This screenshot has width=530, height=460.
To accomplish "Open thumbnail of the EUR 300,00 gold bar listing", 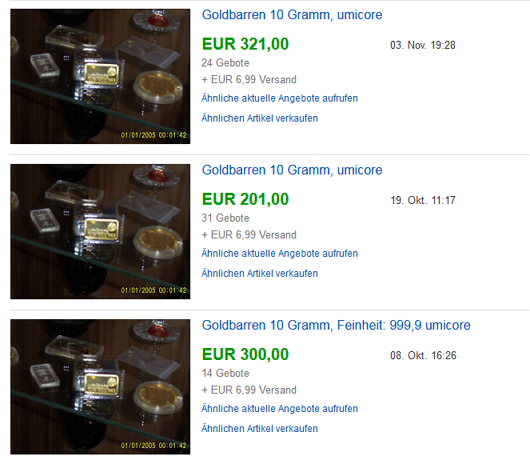I will (x=100, y=387).
